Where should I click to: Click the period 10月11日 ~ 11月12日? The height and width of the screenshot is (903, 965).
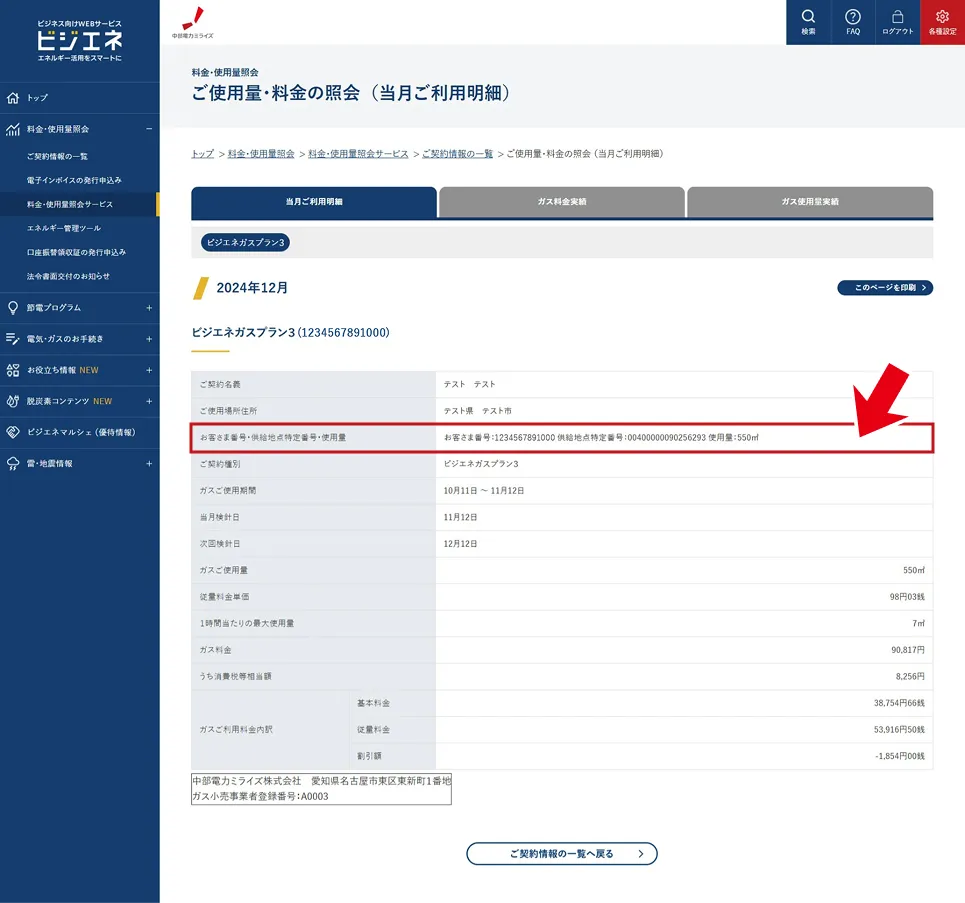[x=484, y=491]
